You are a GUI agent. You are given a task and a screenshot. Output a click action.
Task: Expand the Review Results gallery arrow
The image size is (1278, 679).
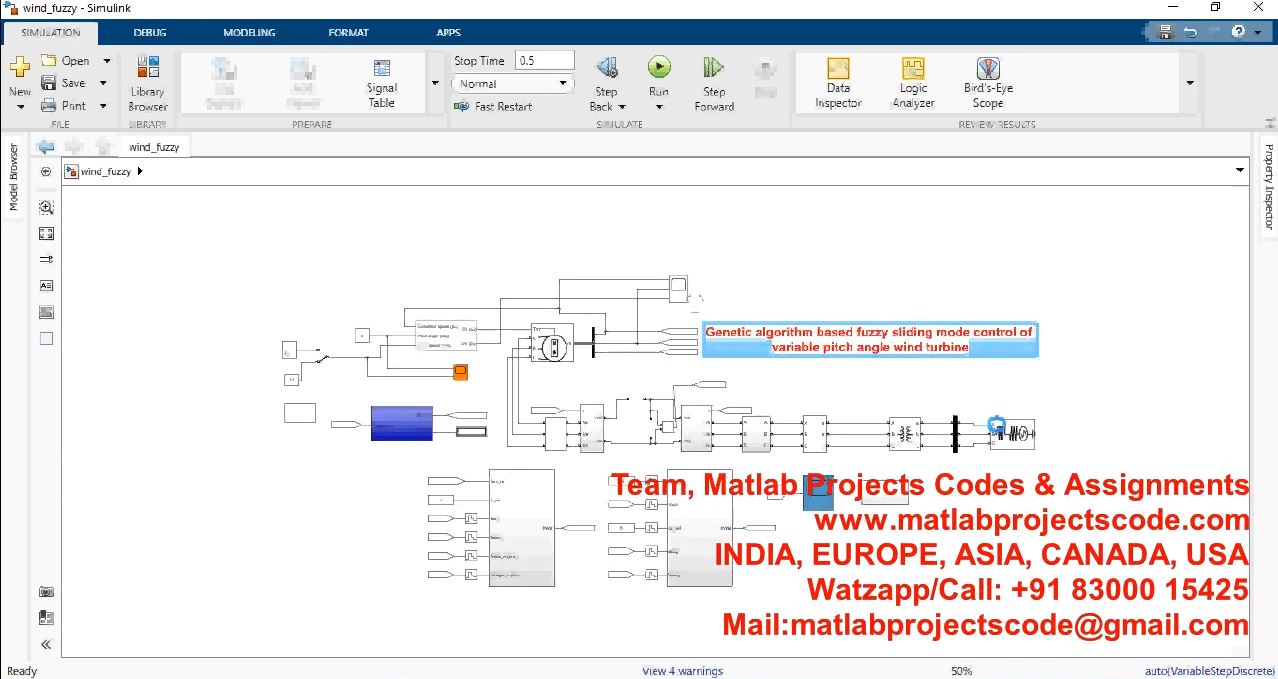[x=1190, y=83]
